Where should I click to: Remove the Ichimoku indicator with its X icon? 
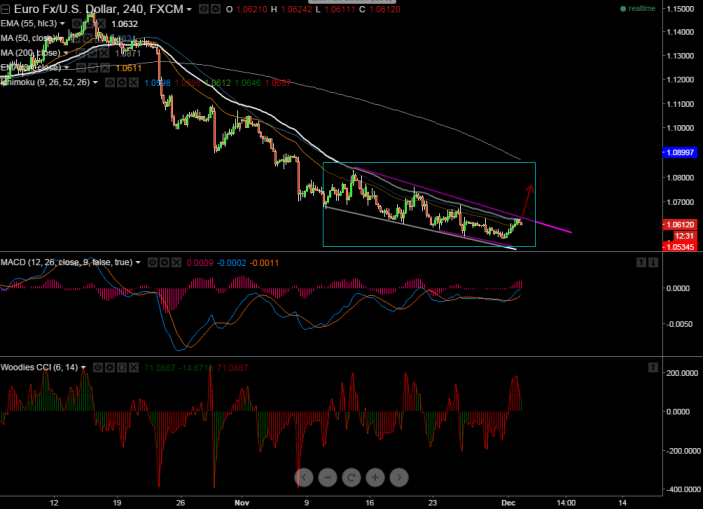pyautogui.click(x=134, y=83)
